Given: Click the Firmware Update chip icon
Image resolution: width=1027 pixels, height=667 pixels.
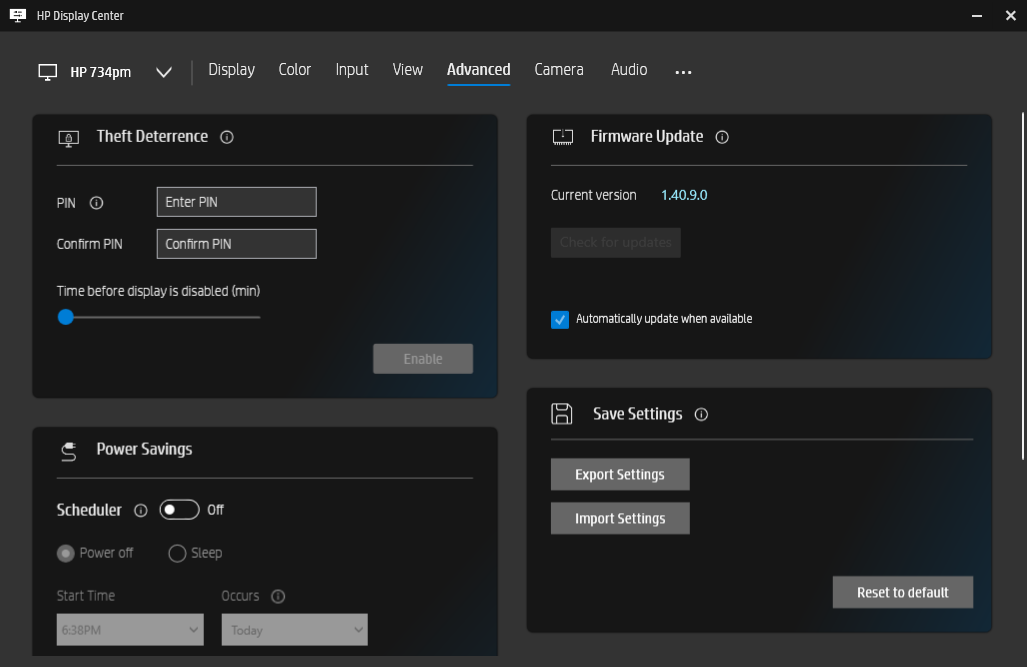Looking at the screenshot, I should (x=563, y=137).
